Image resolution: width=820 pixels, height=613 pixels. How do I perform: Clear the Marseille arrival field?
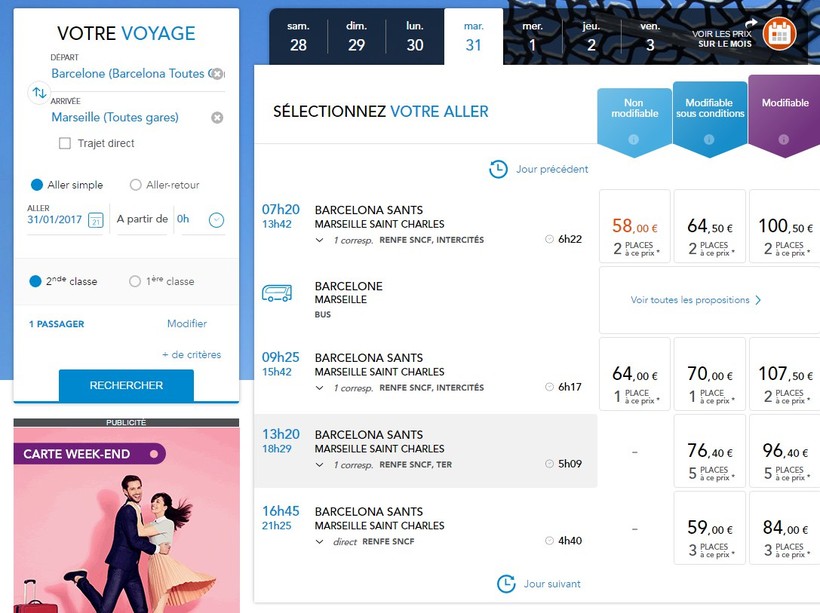pos(217,118)
